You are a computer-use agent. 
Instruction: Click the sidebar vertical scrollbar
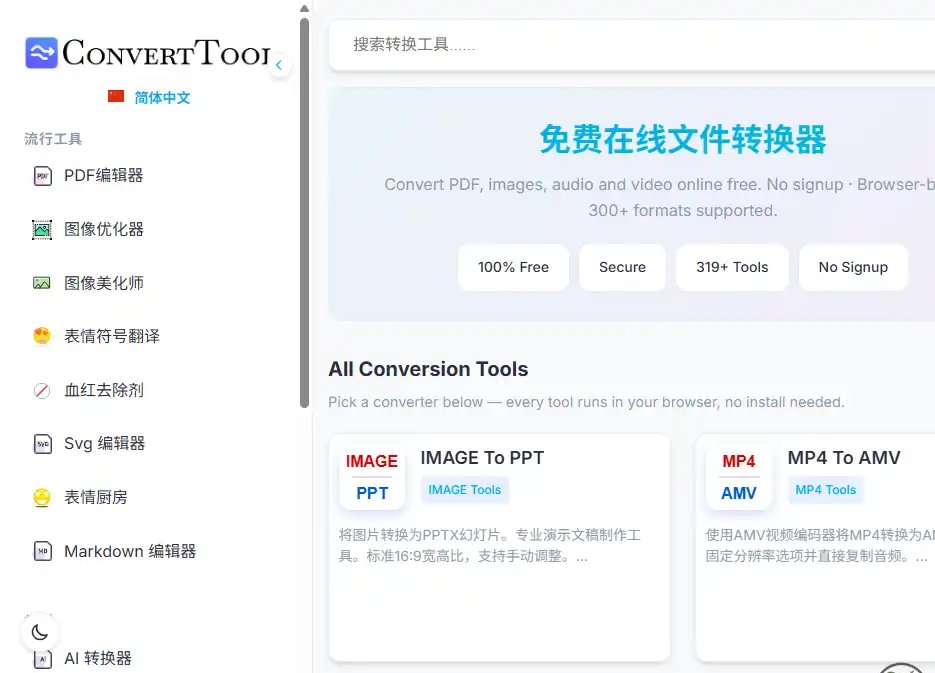pyautogui.click(x=304, y=213)
